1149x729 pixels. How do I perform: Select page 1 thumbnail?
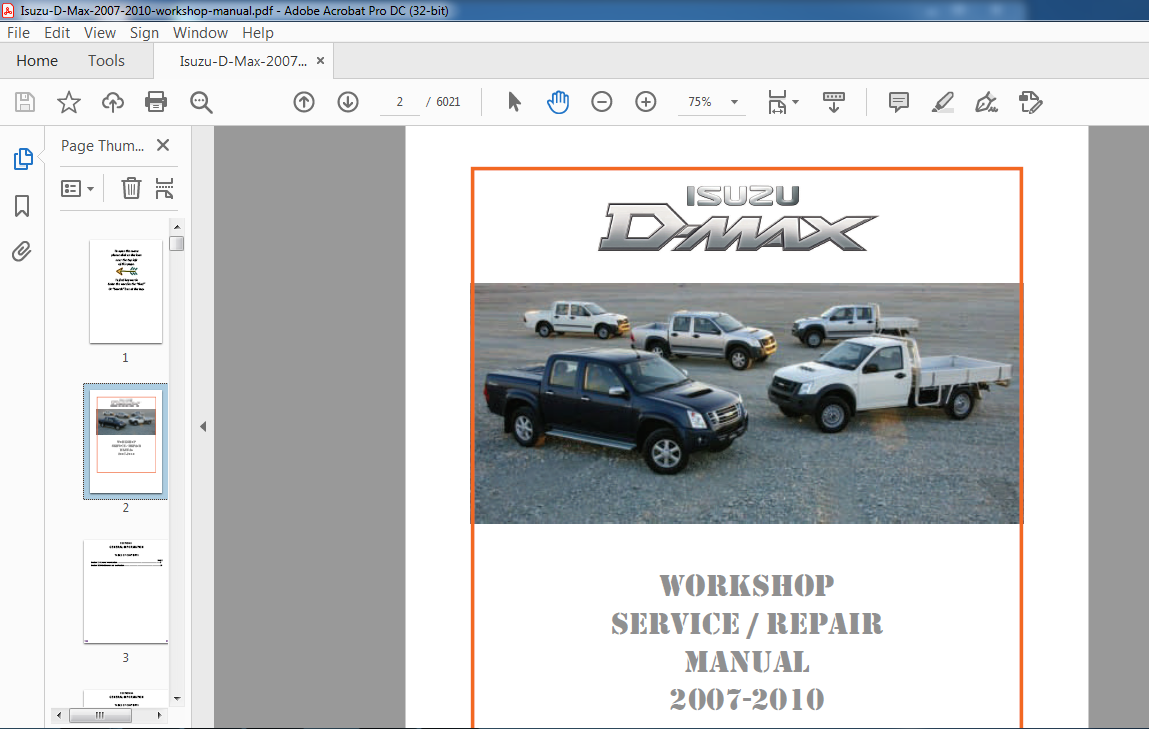coord(126,291)
